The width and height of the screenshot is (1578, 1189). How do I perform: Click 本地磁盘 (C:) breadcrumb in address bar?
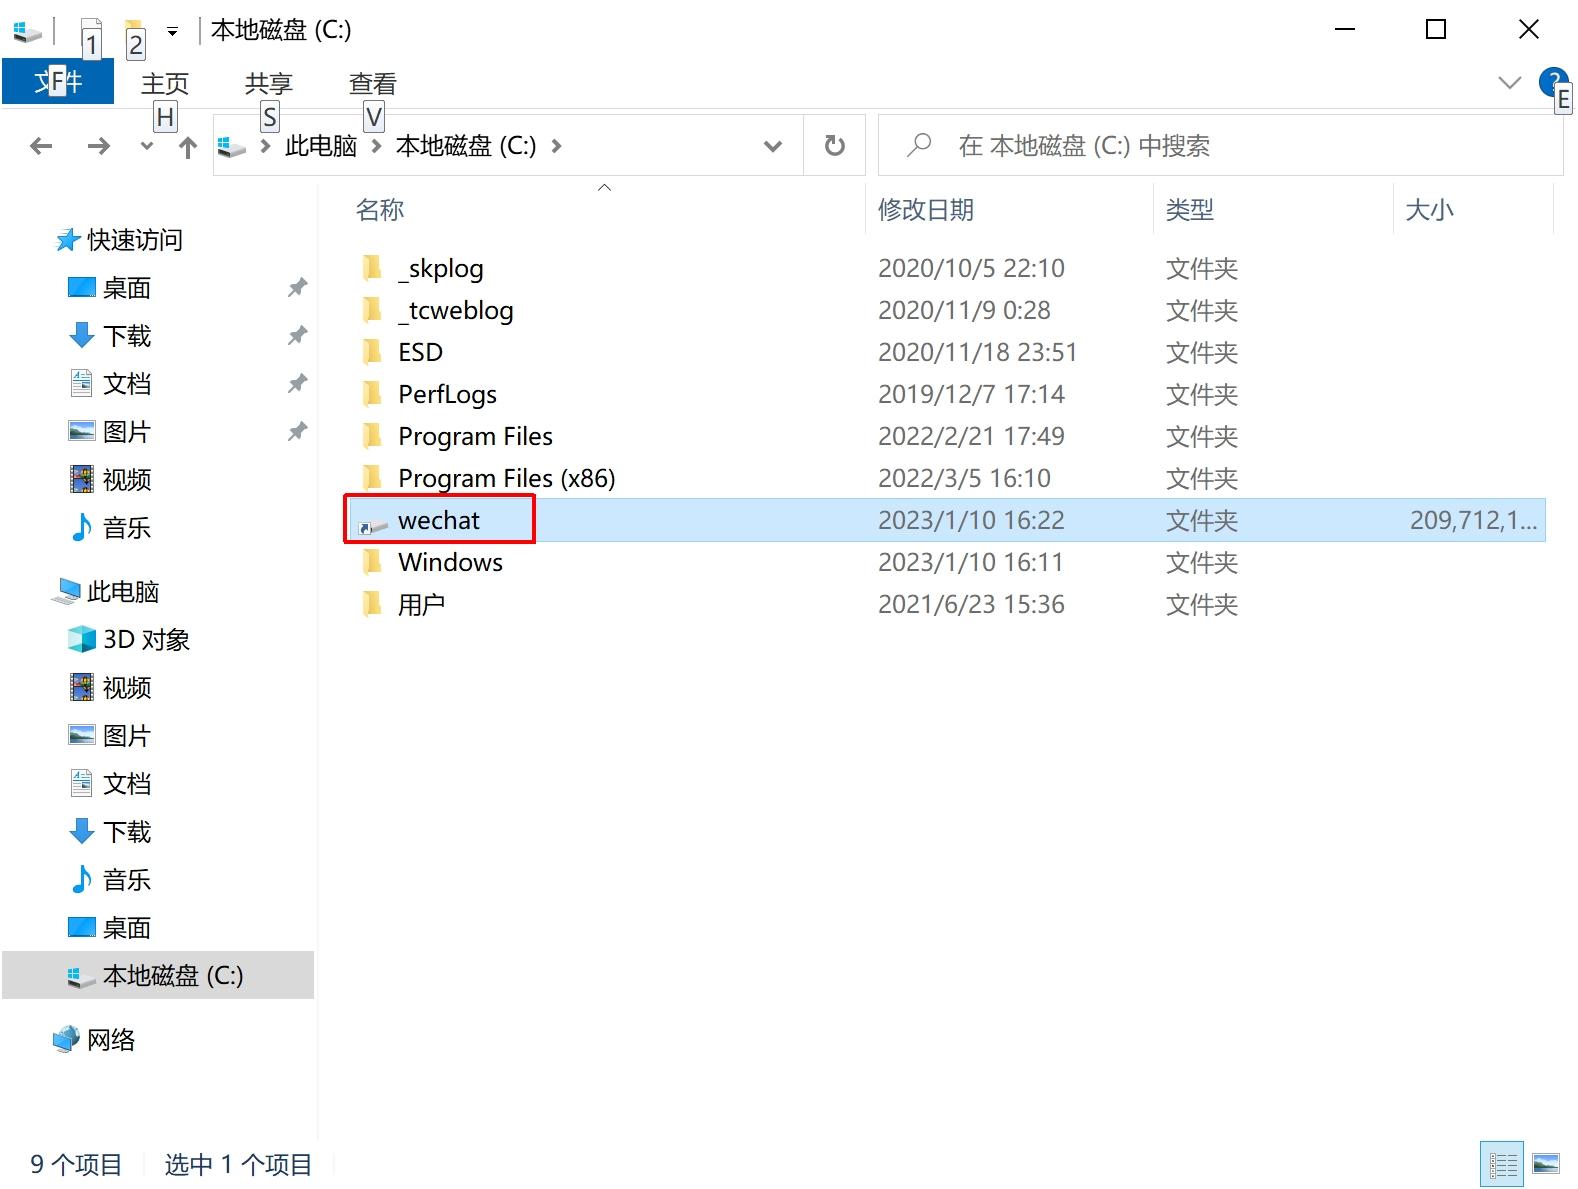466,147
